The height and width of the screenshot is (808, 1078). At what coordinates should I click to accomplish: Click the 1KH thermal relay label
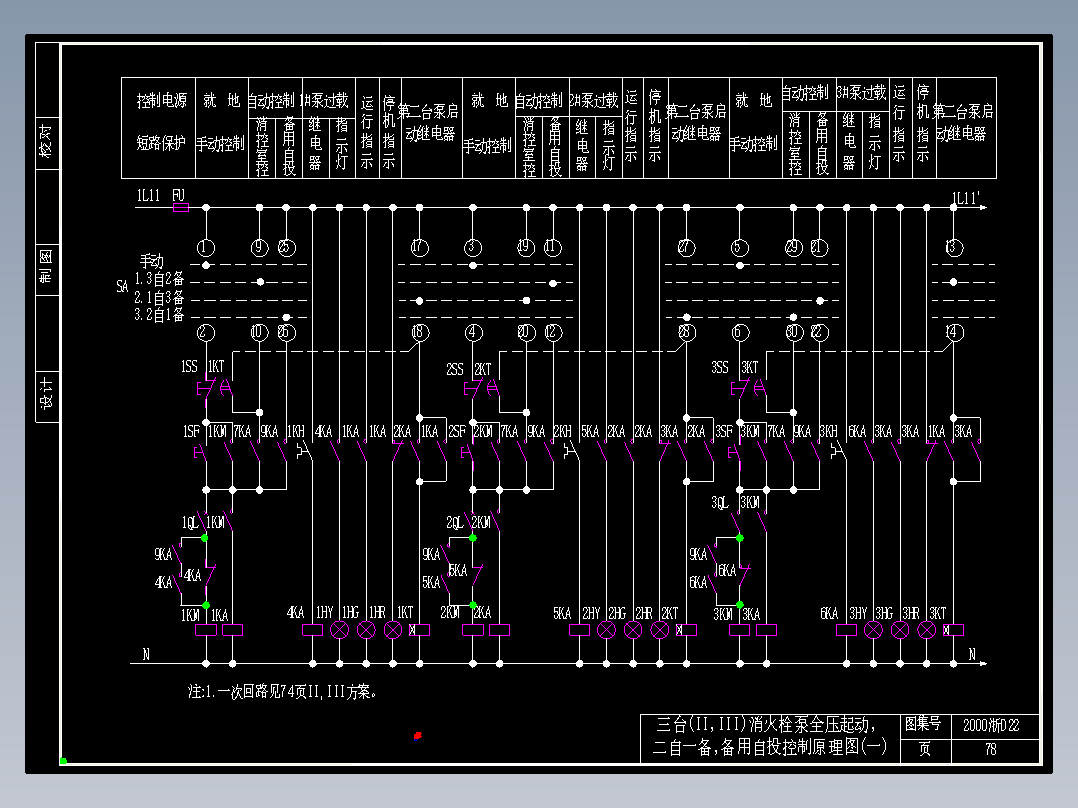click(296, 431)
